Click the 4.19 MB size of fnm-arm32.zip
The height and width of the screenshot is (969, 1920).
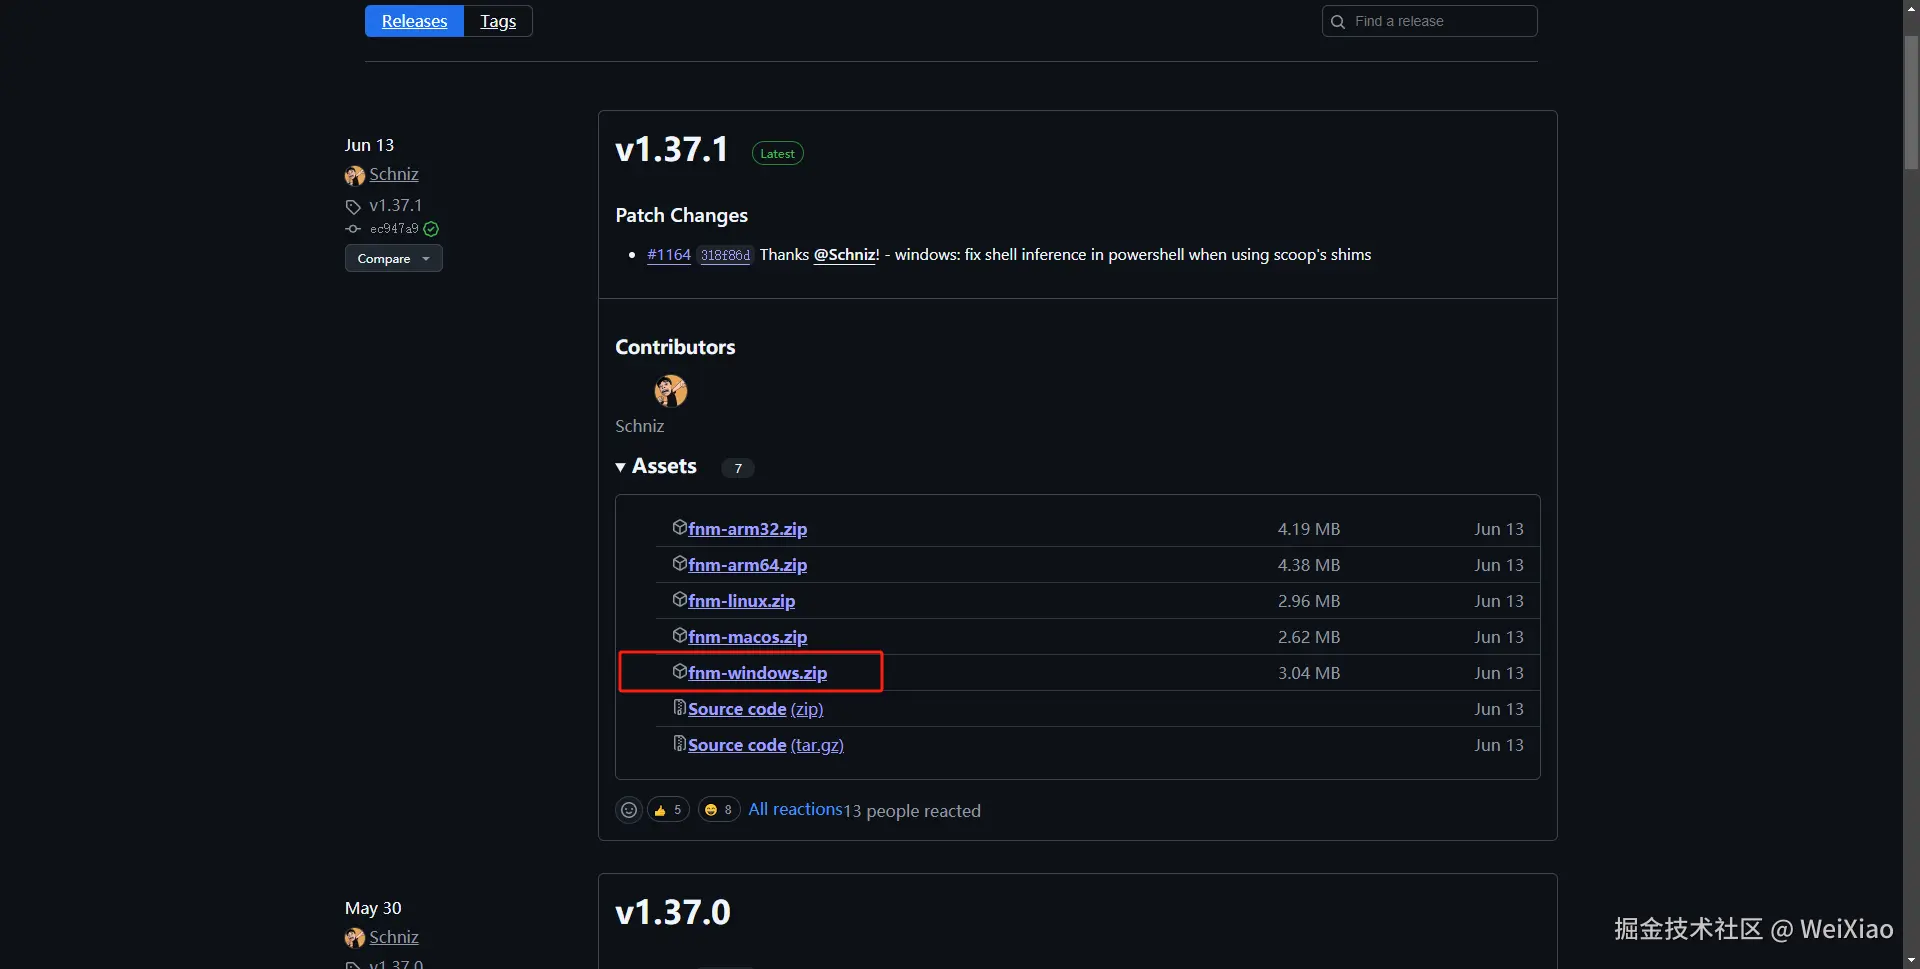click(1308, 529)
